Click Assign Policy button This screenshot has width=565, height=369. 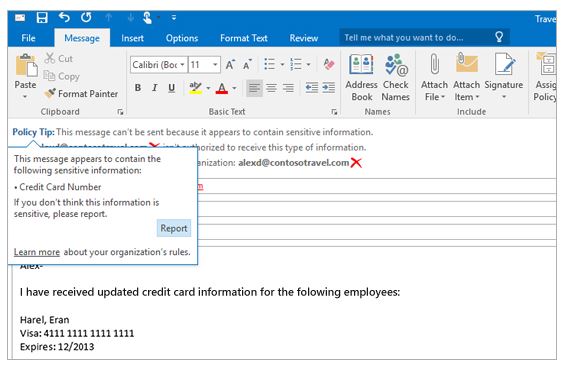click(545, 77)
